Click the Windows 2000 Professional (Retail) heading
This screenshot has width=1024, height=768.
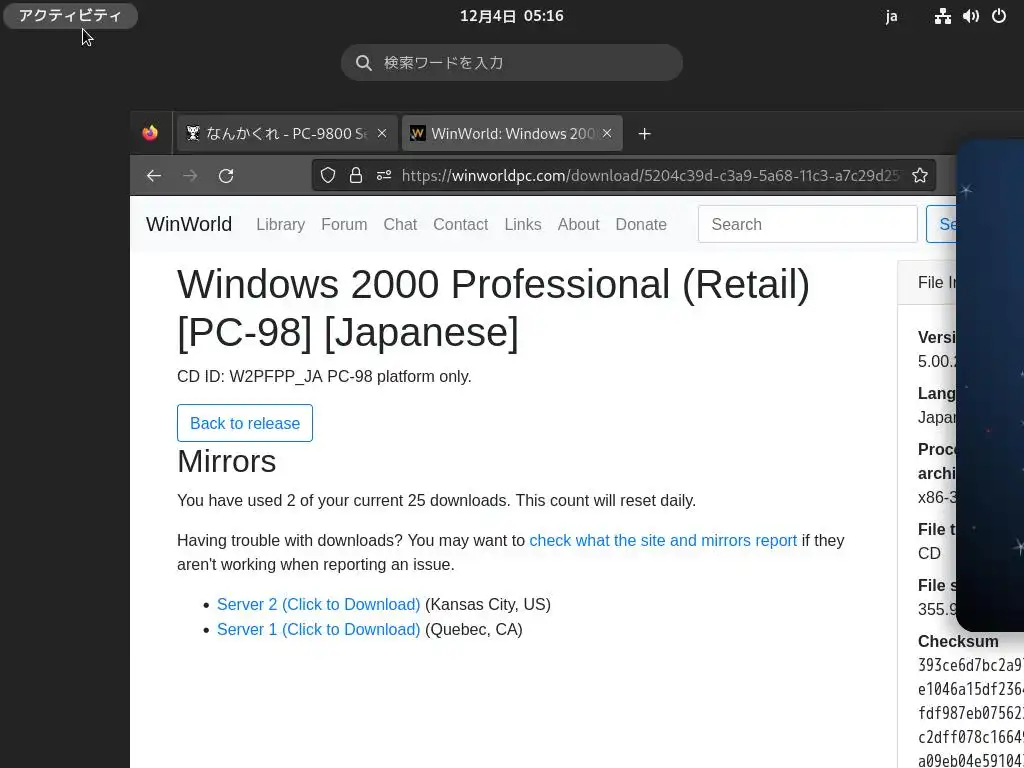click(493, 308)
